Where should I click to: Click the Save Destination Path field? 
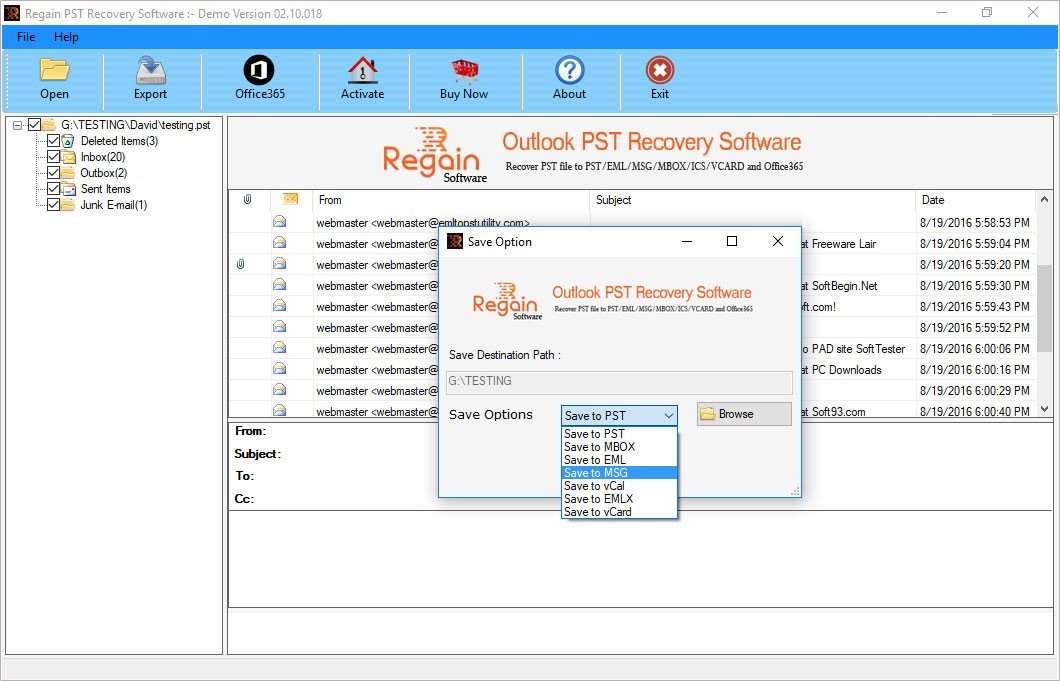coord(619,381)
